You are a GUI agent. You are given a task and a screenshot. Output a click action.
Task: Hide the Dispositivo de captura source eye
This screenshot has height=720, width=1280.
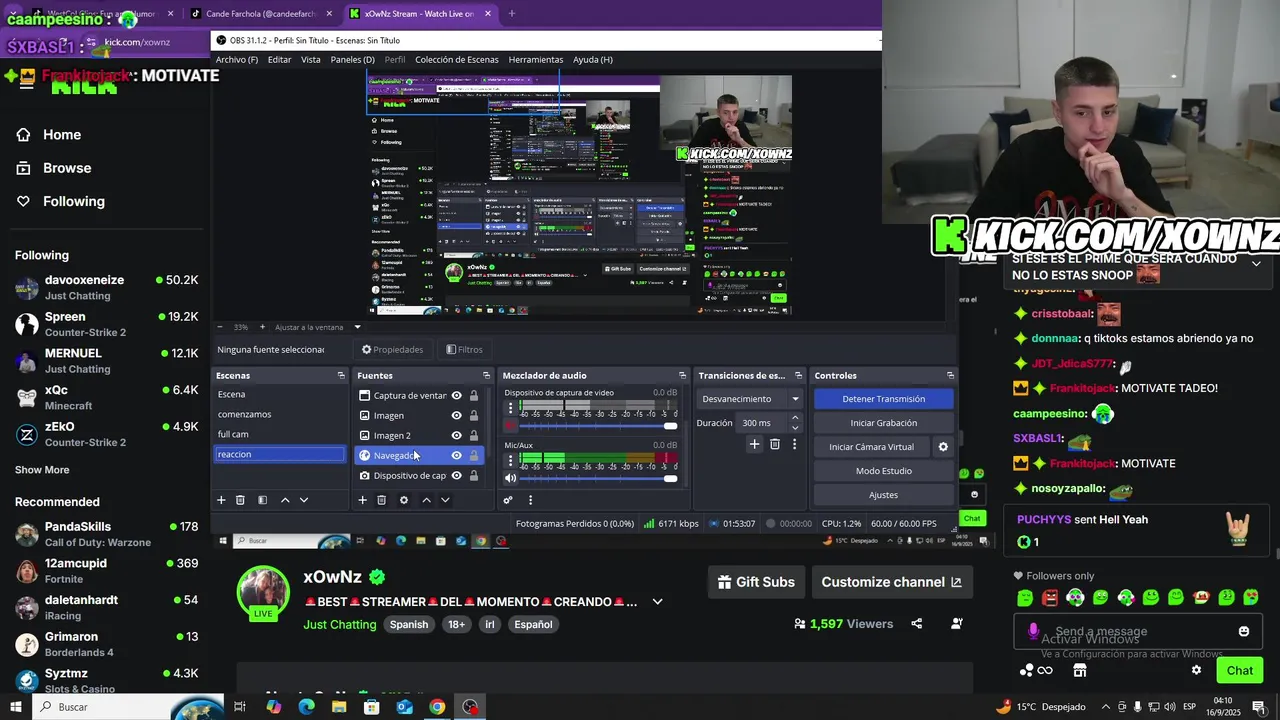[x=456, y=476]
